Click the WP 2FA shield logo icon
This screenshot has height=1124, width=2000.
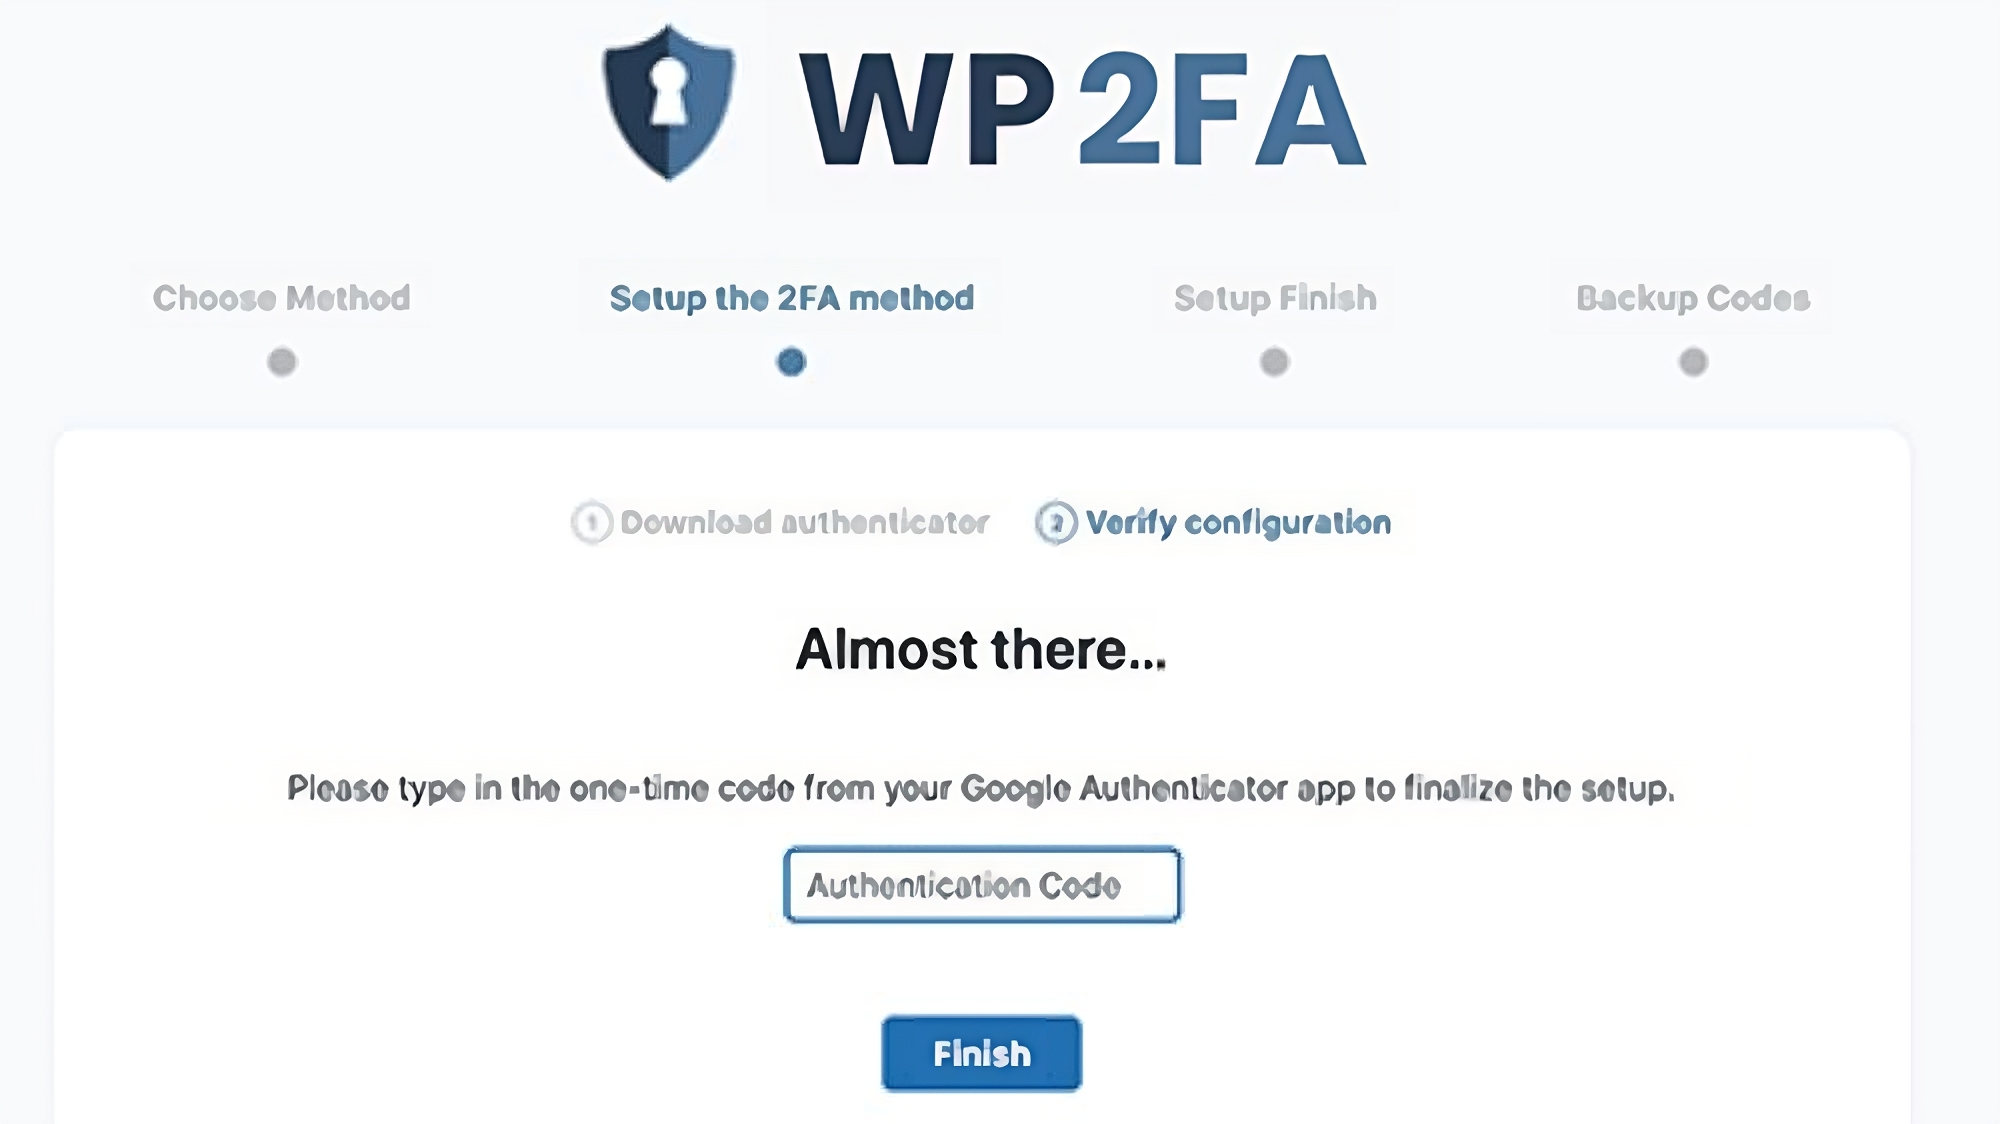click(x=669, y=102)
